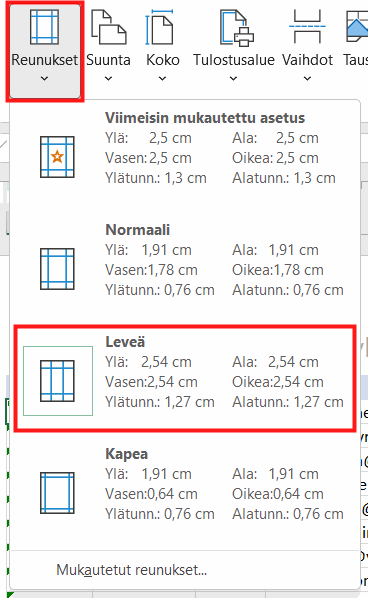368x598 pixels.
Task: Pick the Normaali margin preset icon
Action: click(x=57, y=269)
